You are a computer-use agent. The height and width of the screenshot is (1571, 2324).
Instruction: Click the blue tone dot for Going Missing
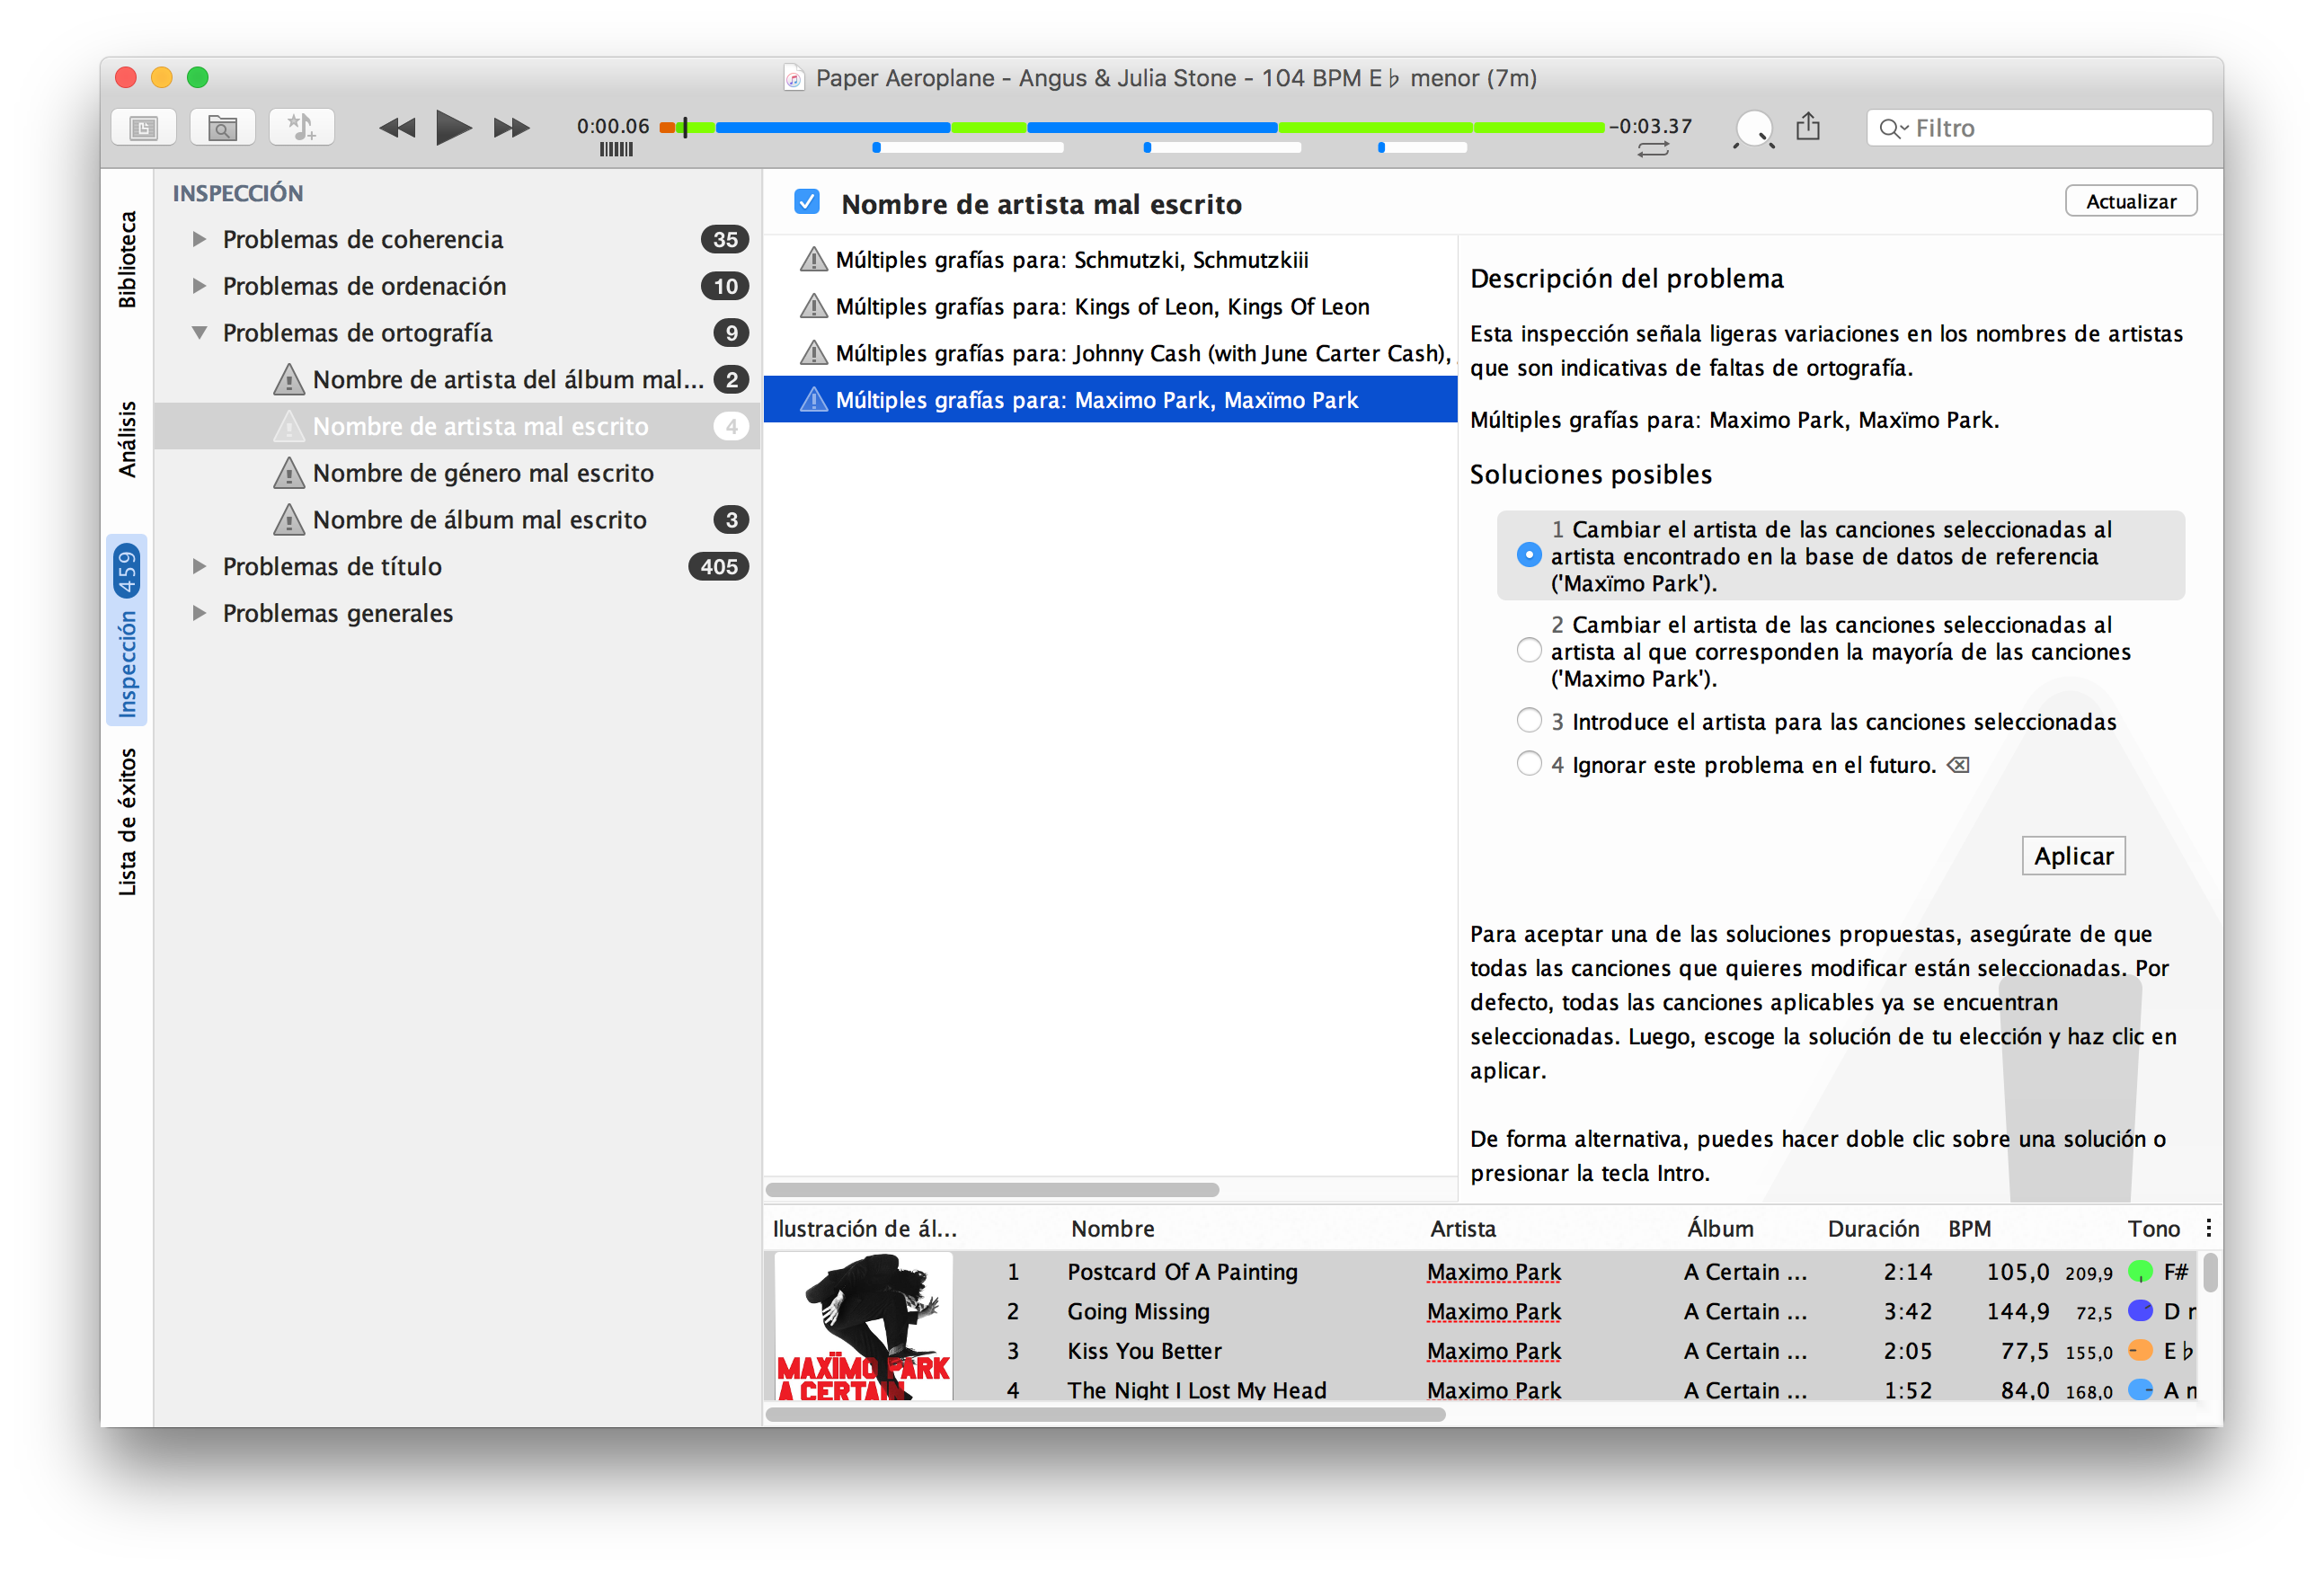pyautogui.click(x=2140, y=1311)
